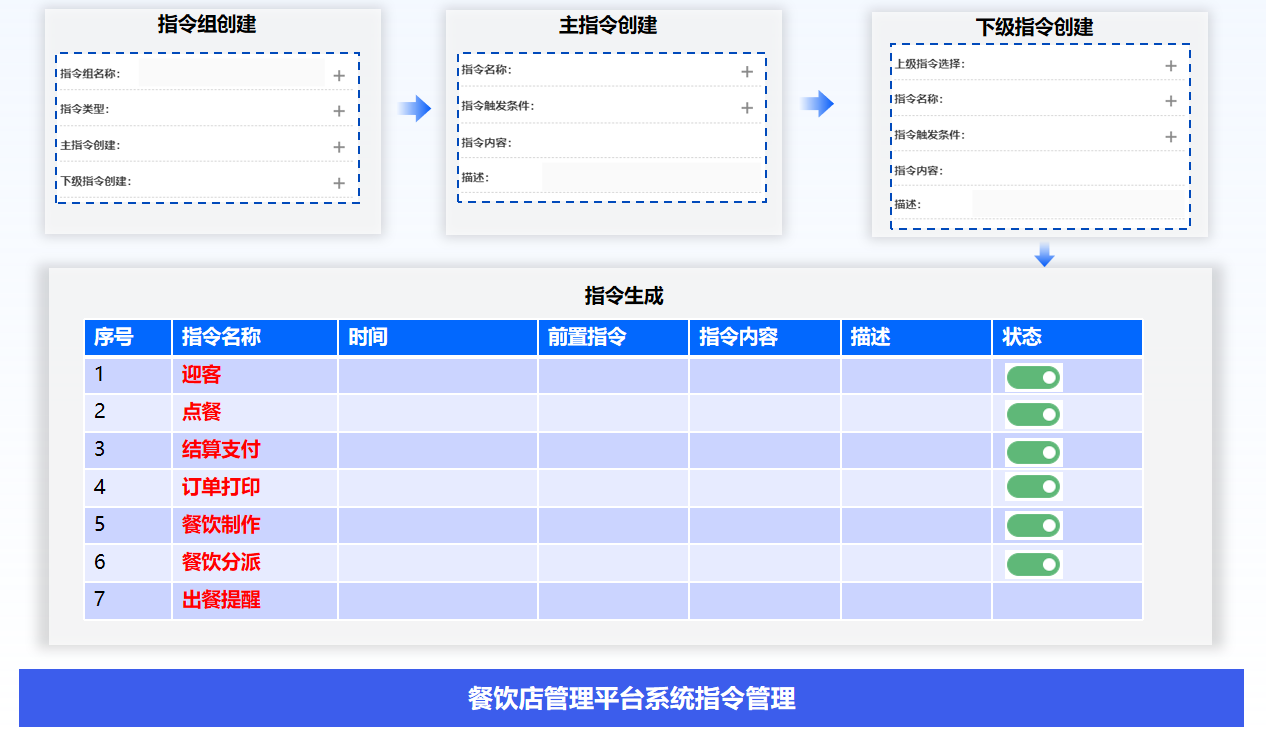
Task: Open the 餐饮制作 instruction name
Action: [221, 525]
